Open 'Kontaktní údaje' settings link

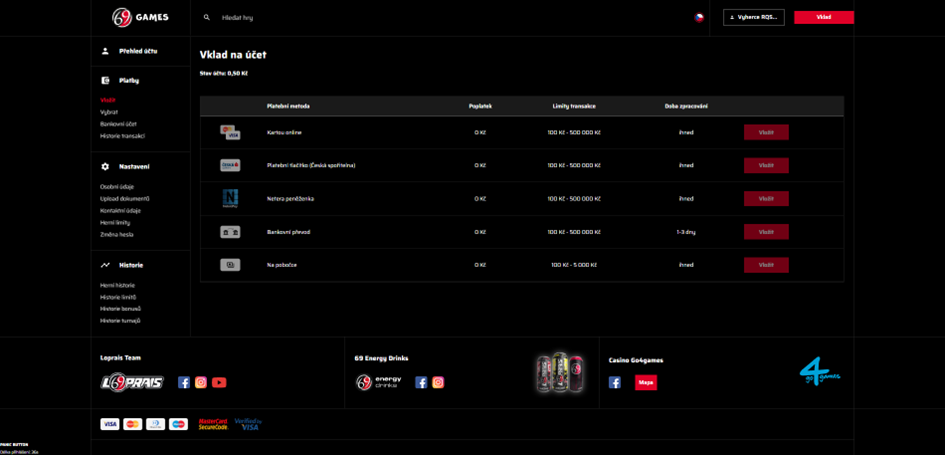coord(121,211)
